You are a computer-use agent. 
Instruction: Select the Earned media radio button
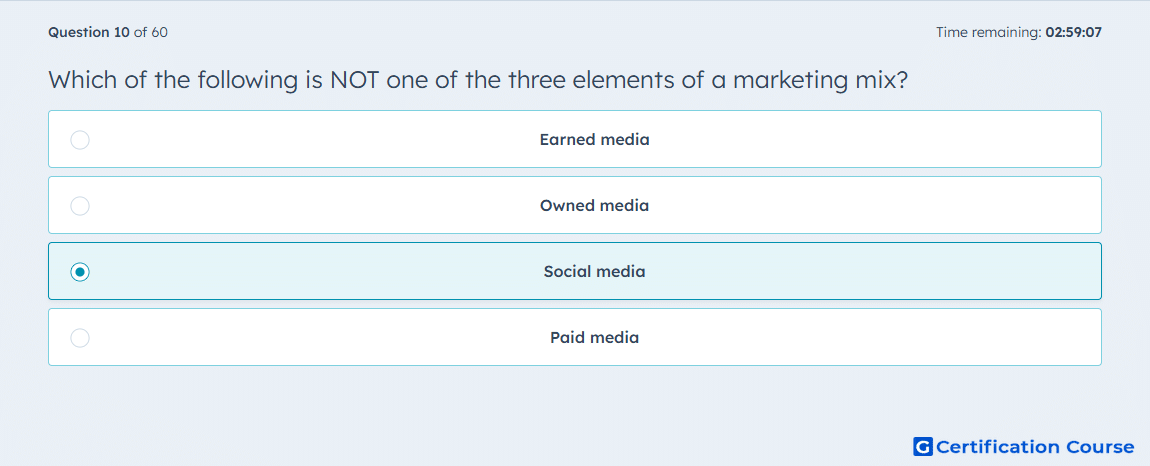coord(80,139)
